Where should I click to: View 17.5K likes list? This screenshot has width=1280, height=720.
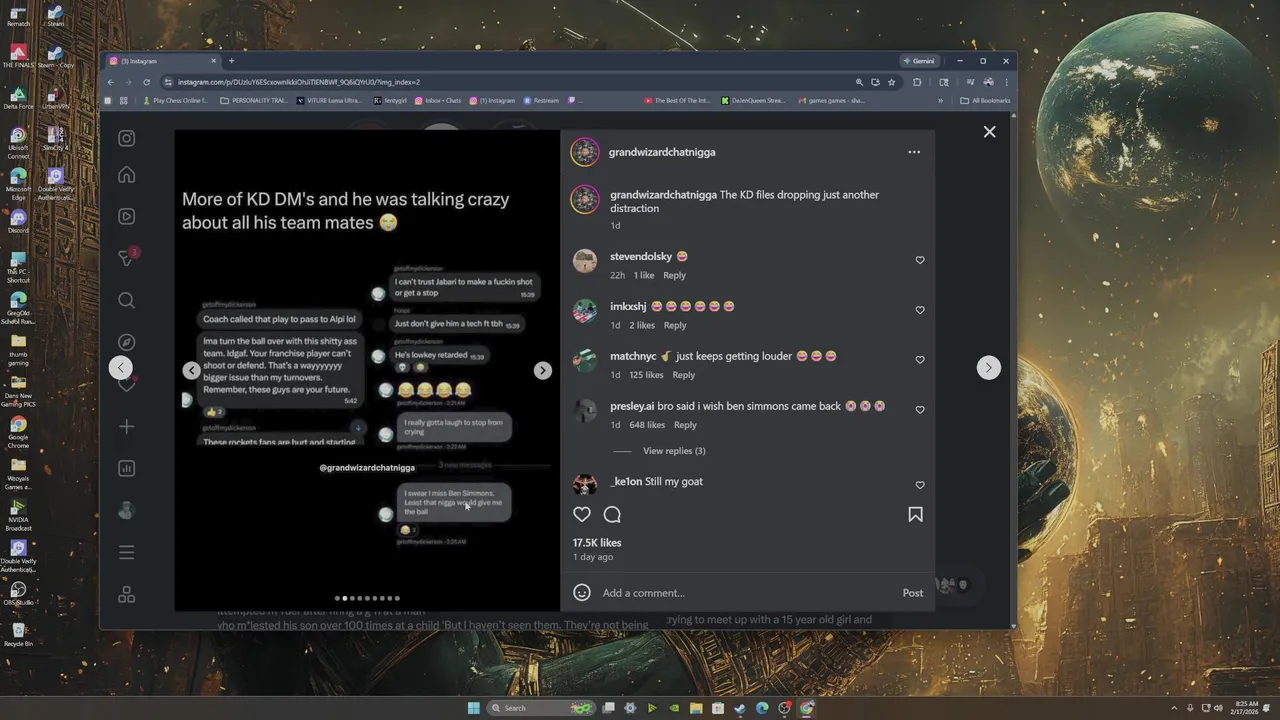(597, 542)
